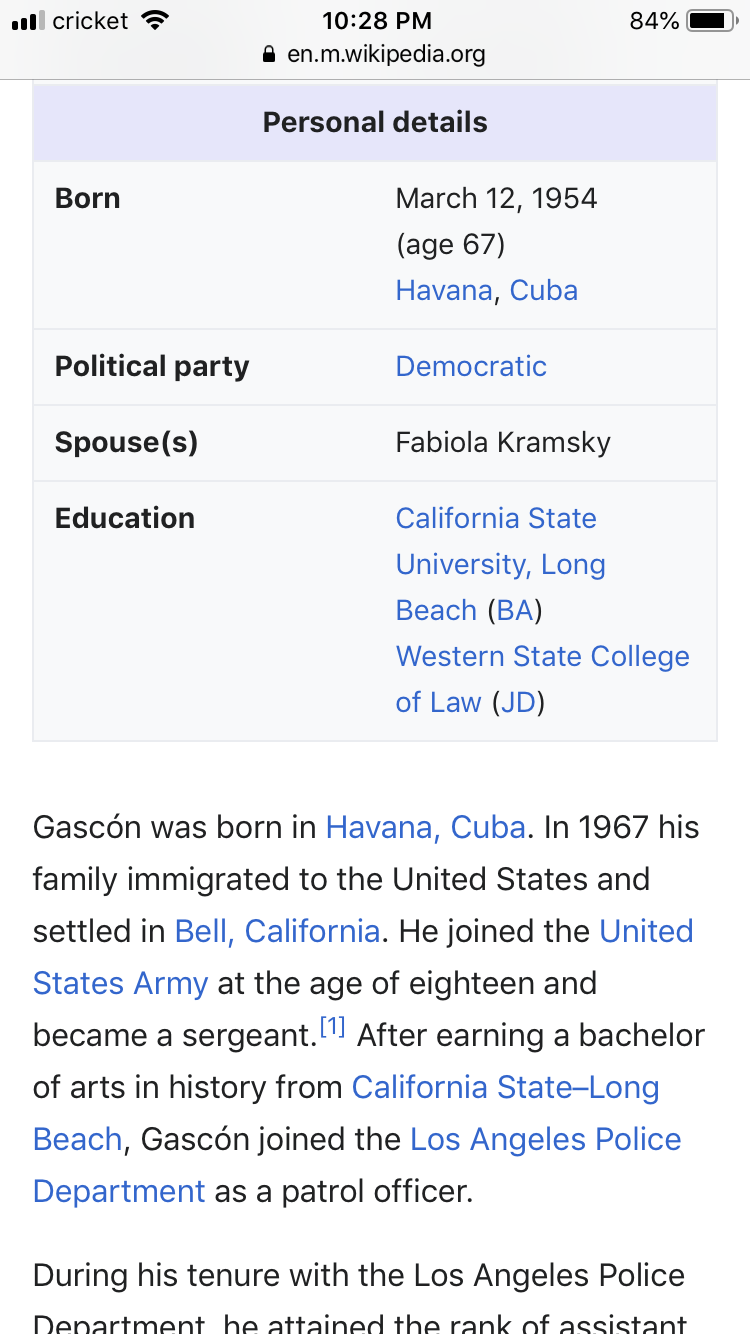Follow the Havana, Cuba link in the paragraph
Screen dimensions: 750x1334
pyautogui.click(x=425, y=827)
